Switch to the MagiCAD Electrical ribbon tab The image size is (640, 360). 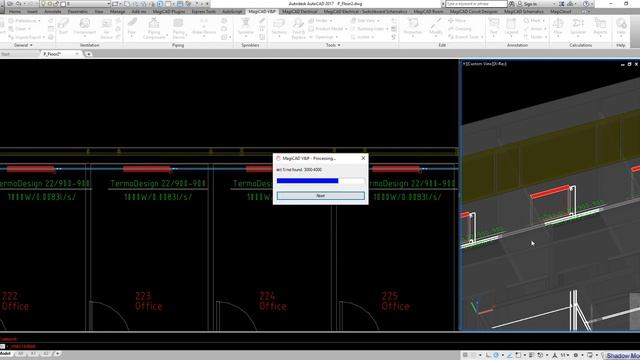coord(300,11)
